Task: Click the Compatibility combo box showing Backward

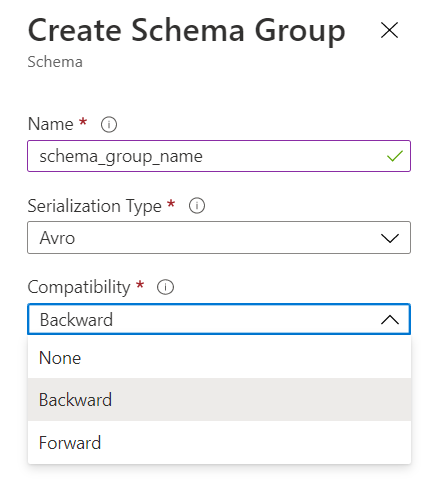Action: pos(219,319)
